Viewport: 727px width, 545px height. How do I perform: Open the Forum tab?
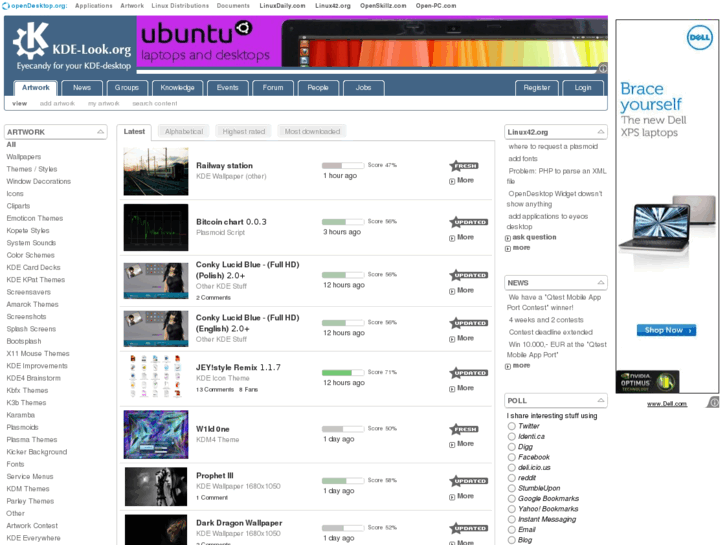[273, 88]
